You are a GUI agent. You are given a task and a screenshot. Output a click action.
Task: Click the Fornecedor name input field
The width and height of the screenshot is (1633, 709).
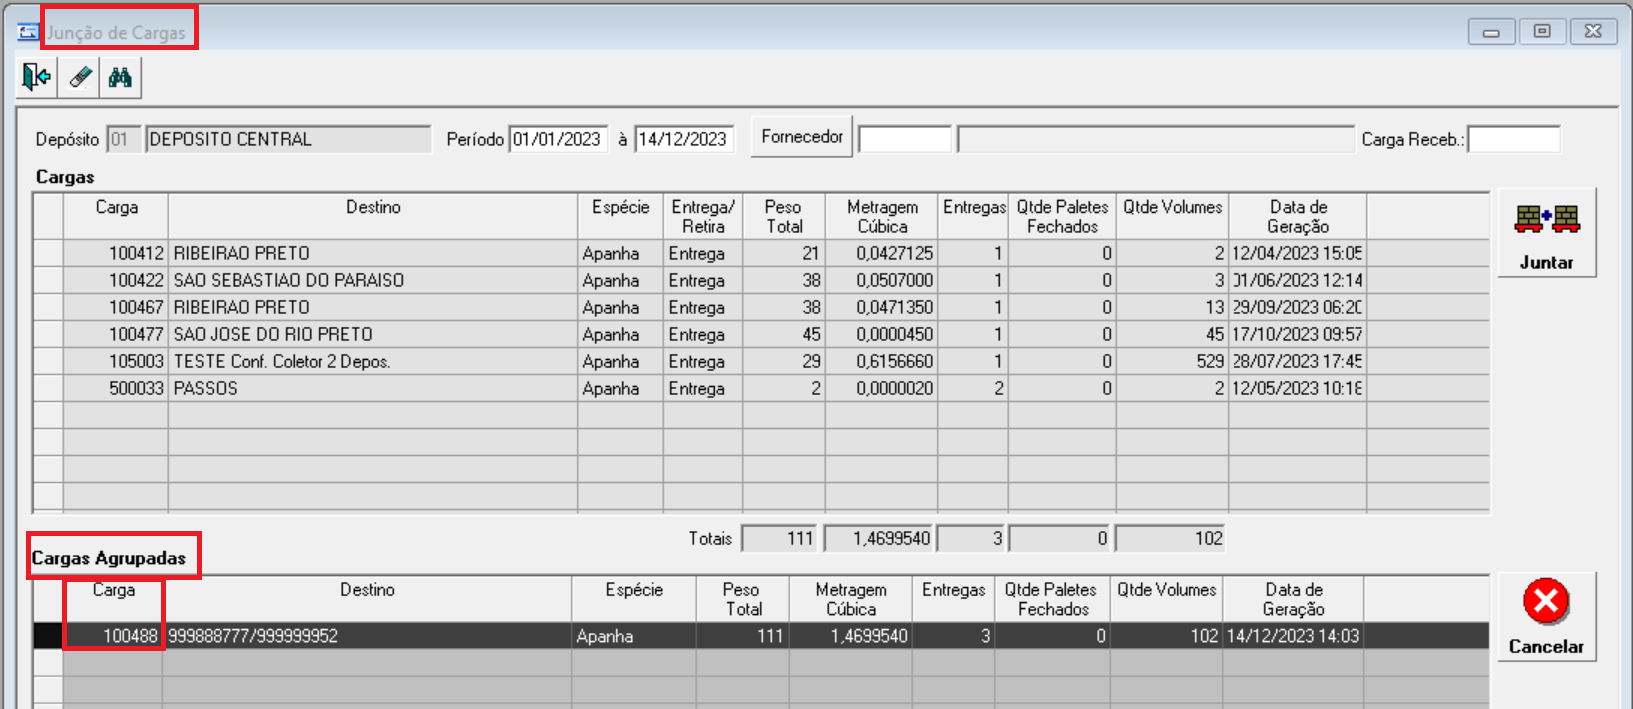1155,139
